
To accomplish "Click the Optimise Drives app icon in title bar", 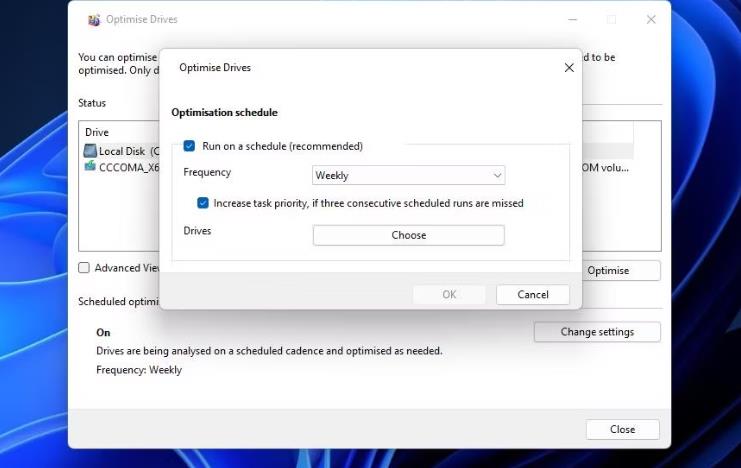I will pos(94,20).
